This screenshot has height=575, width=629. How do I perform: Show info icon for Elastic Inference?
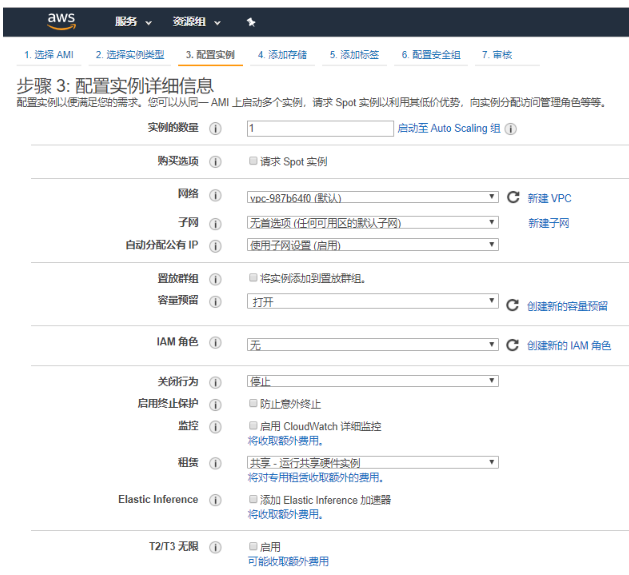[x=215, y=500]
